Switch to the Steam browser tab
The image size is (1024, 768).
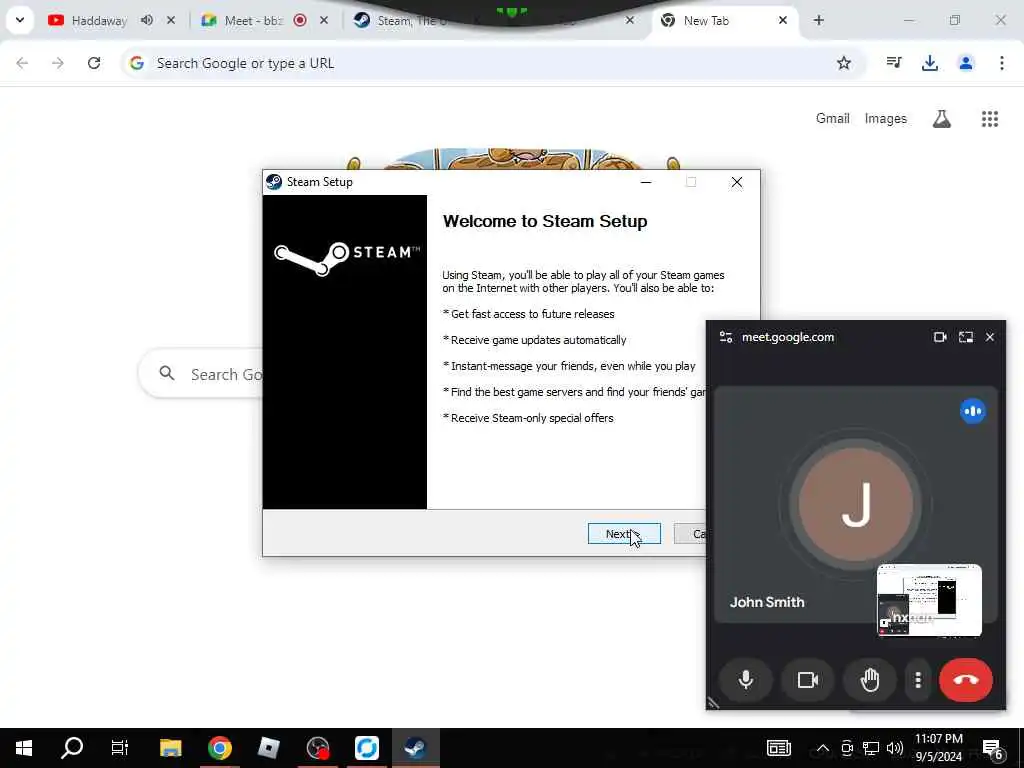point(411,21)
